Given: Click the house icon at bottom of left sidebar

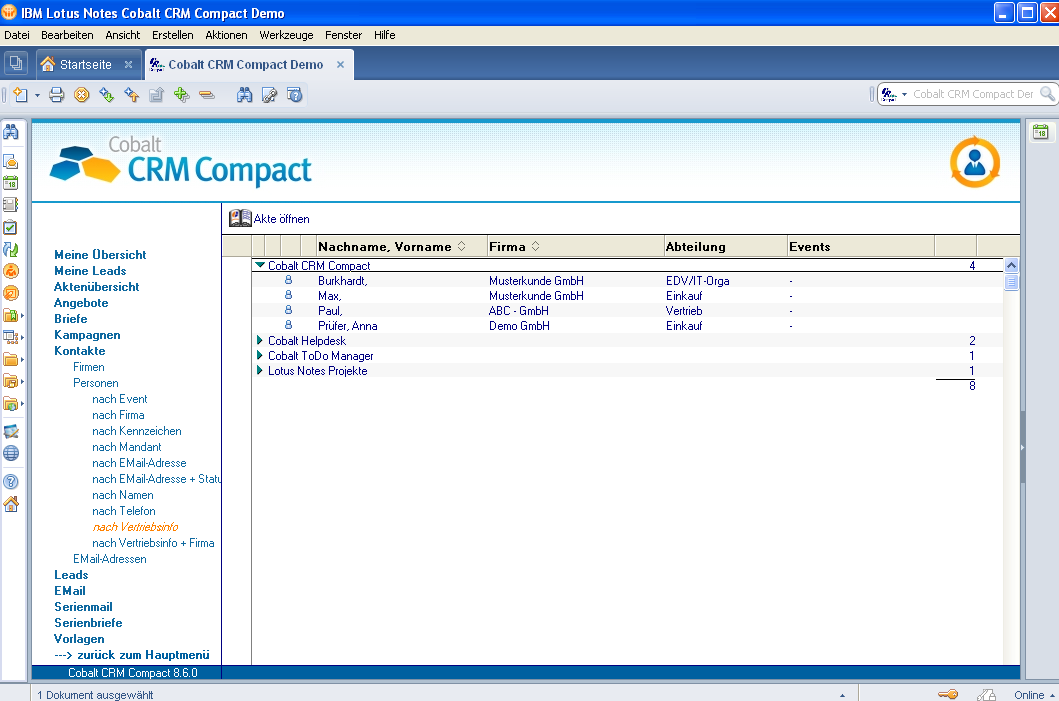Looking at the screenshot, I should (11, 504).
